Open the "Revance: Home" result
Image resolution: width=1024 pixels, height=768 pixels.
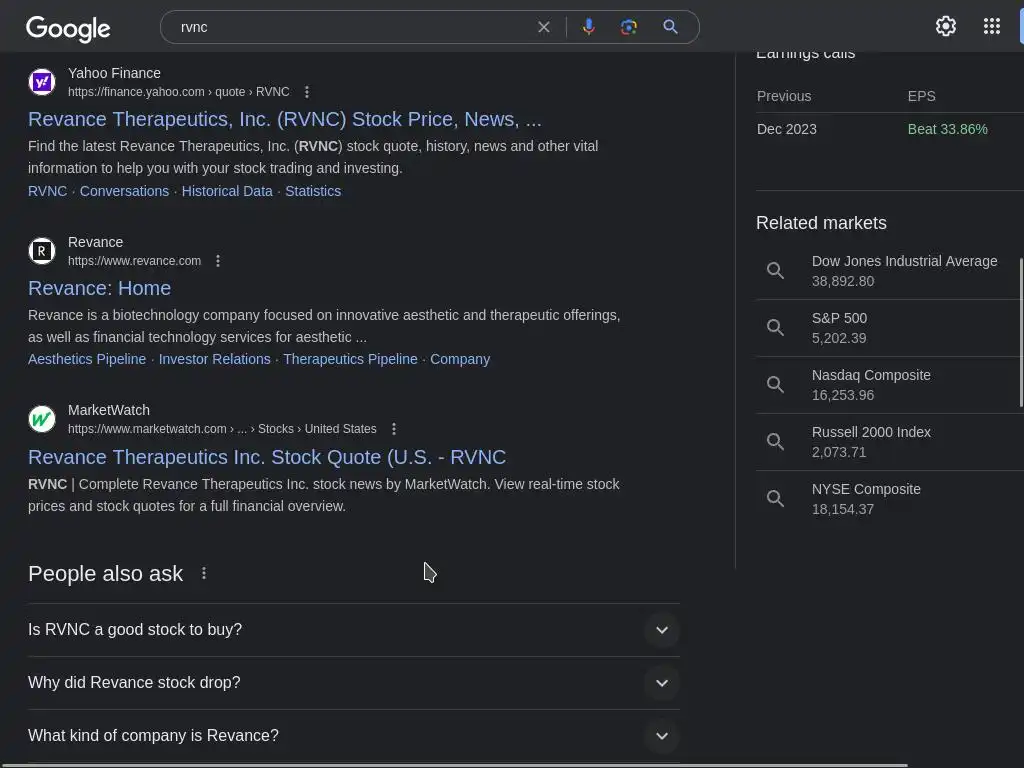[x=99, y=288]
